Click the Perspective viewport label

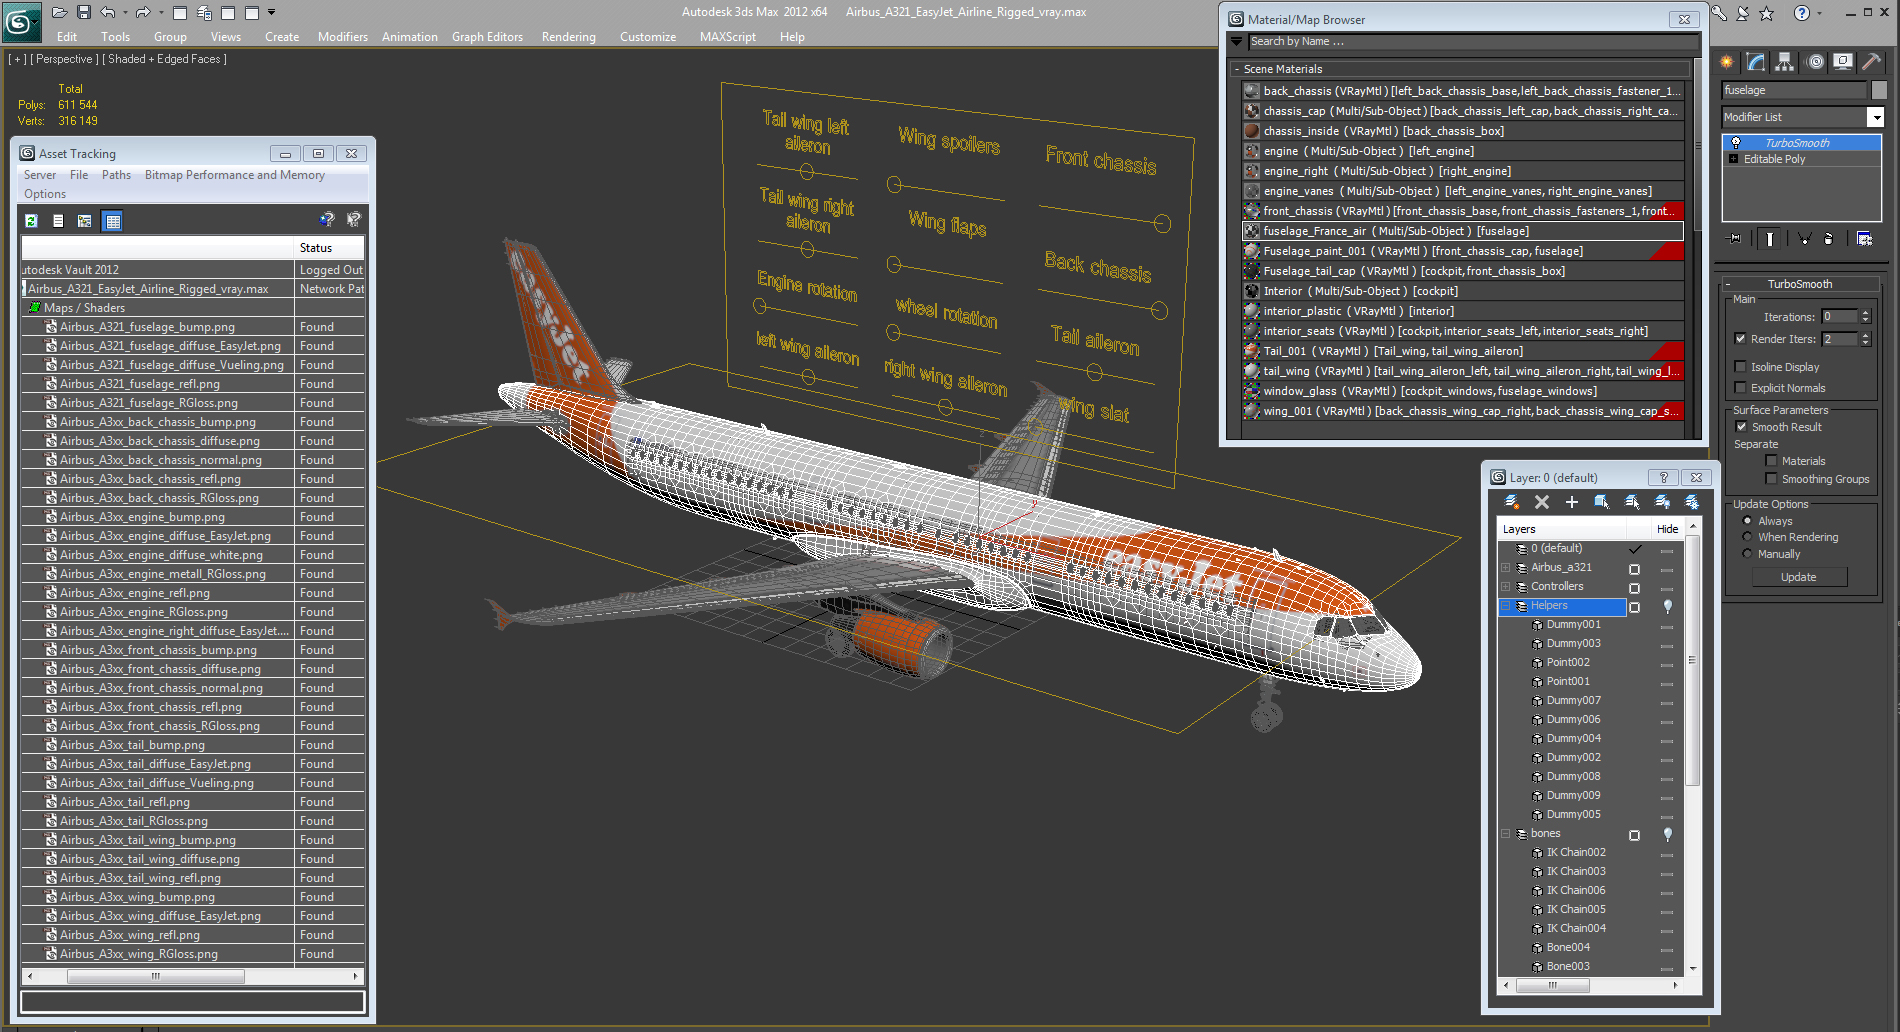(65, 59)
